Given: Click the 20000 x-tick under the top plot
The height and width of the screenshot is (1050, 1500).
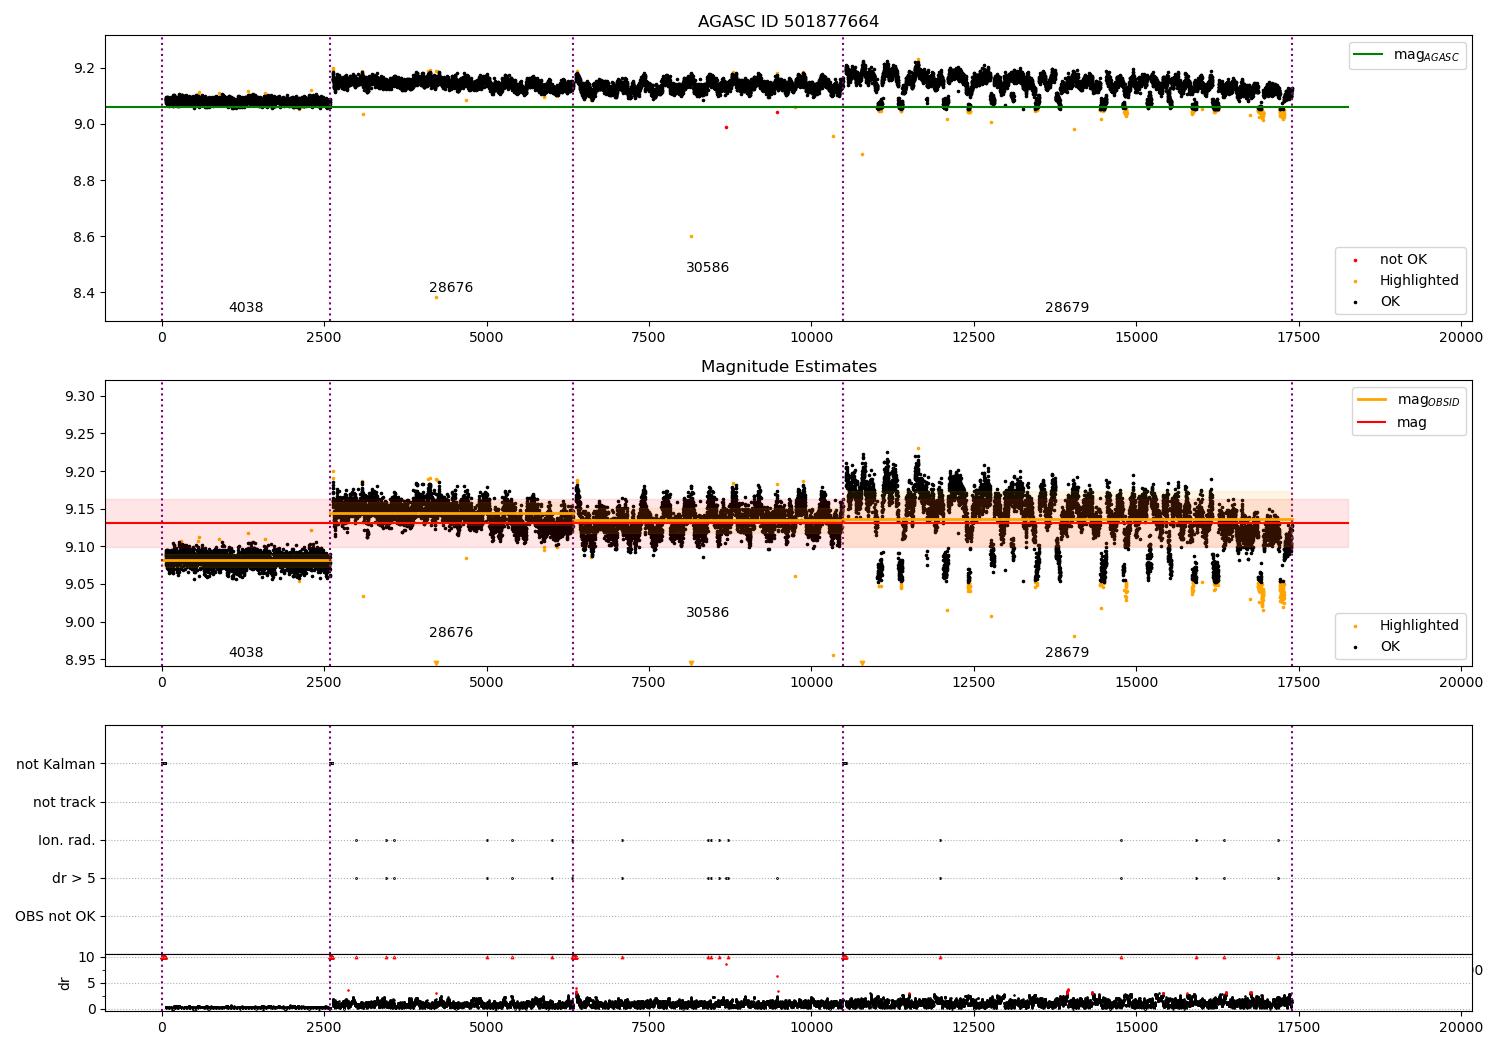Looking at the screenshot, I should [1461, 338].
